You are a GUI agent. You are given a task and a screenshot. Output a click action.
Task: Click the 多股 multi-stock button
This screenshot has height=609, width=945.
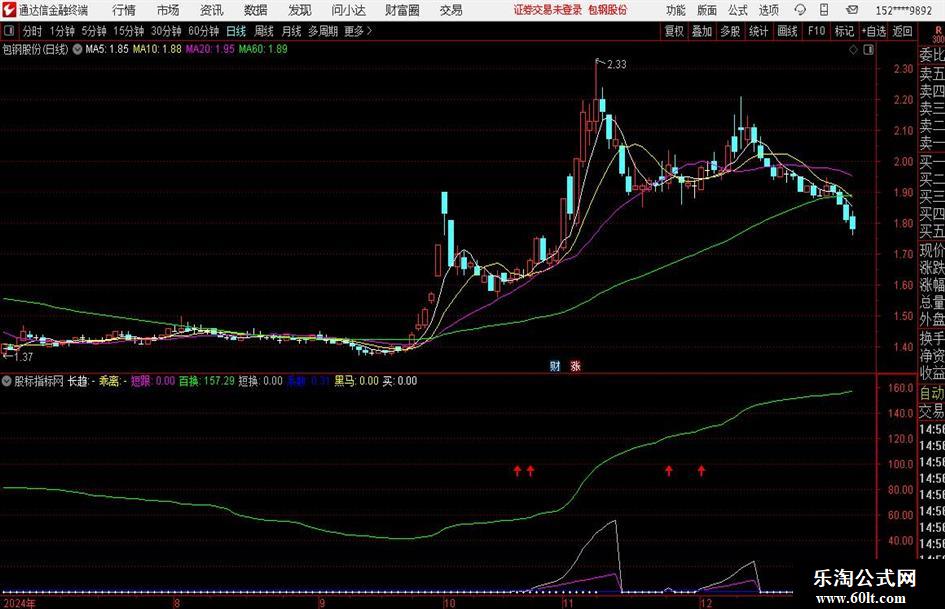730,31
